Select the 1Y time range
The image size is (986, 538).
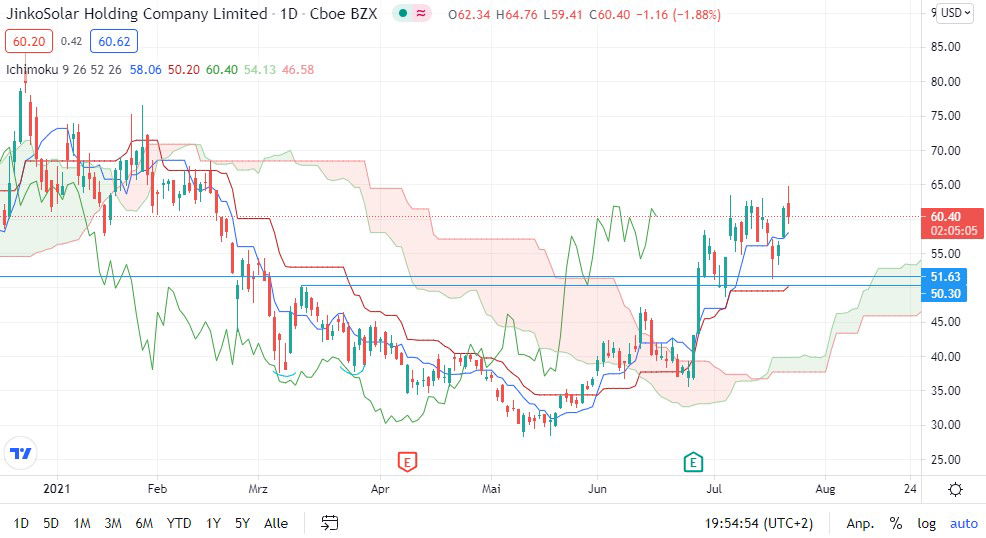(213, 523)
